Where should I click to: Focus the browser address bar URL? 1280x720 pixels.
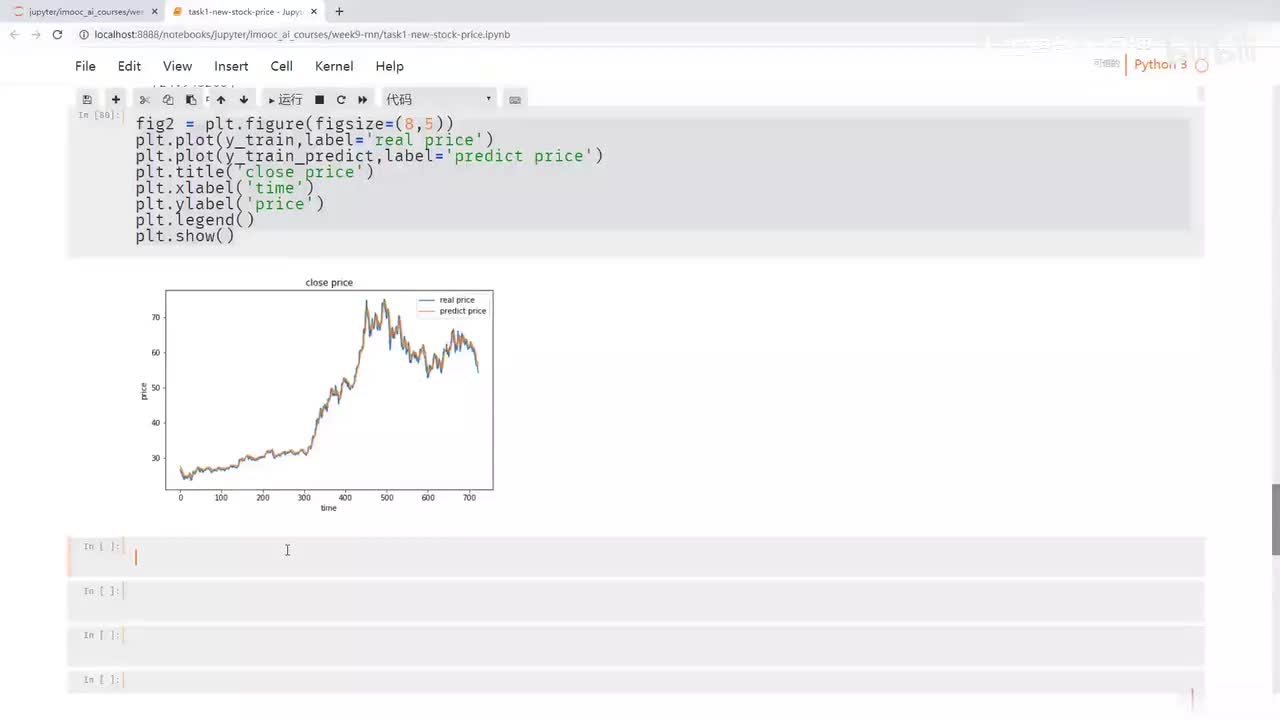pos(302,34)
